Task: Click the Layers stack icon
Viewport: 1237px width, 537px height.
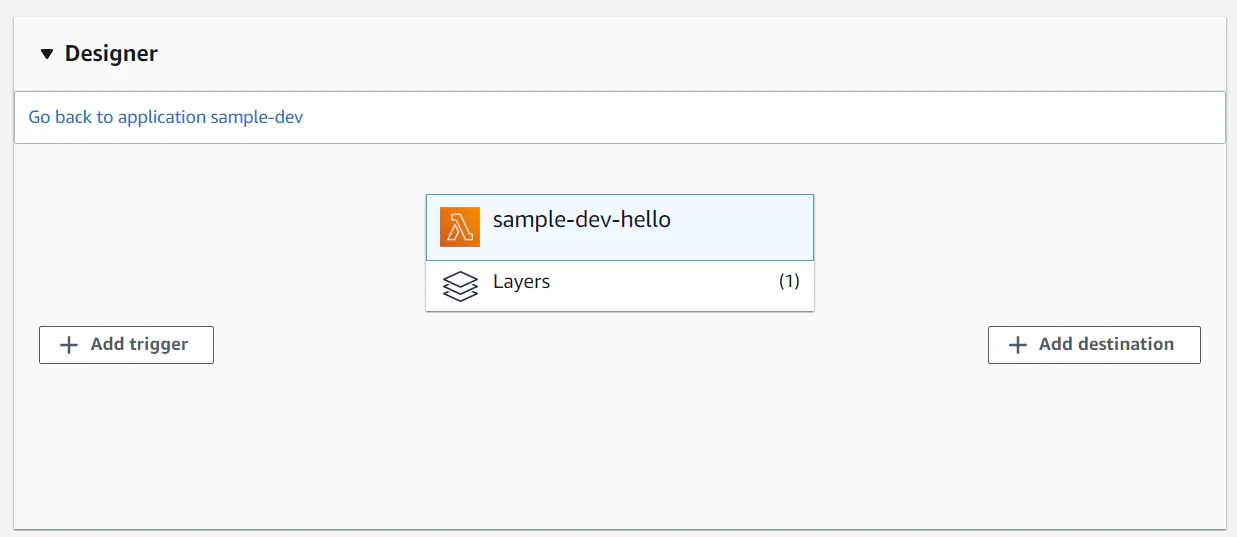Action: 460,286
